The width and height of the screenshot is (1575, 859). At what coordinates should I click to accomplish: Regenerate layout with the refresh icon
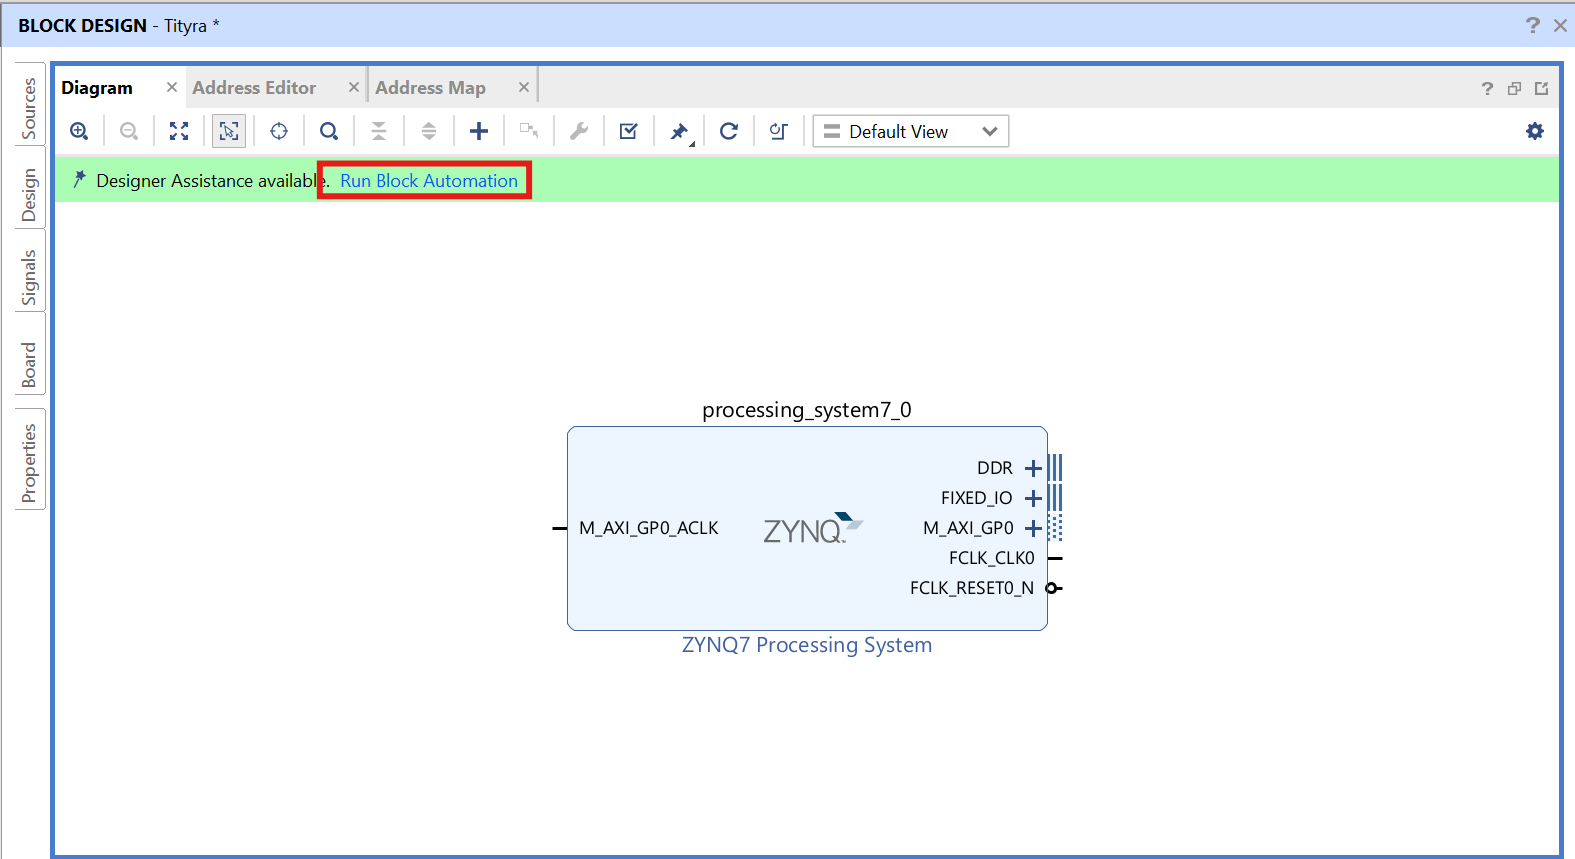(729, 131)
